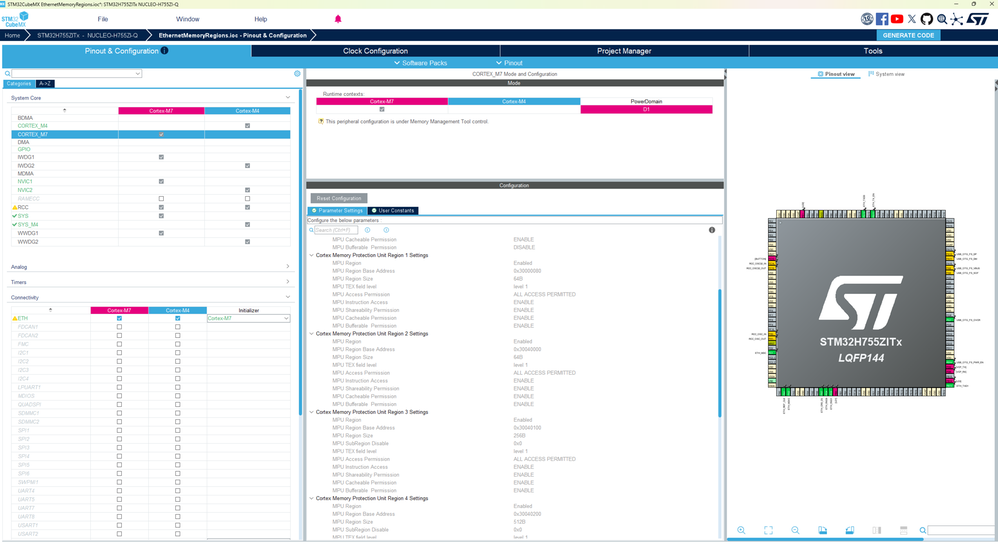This screenshot has height=545, width=998.
Task: Click the STM32H755ZITx - NUCLEO-H755ZI-Q breadcrumb
Action: (87, 36)
